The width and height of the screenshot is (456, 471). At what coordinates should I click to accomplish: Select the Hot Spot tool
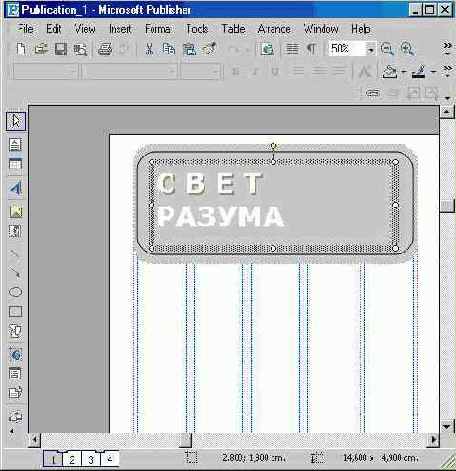(15, 355)
